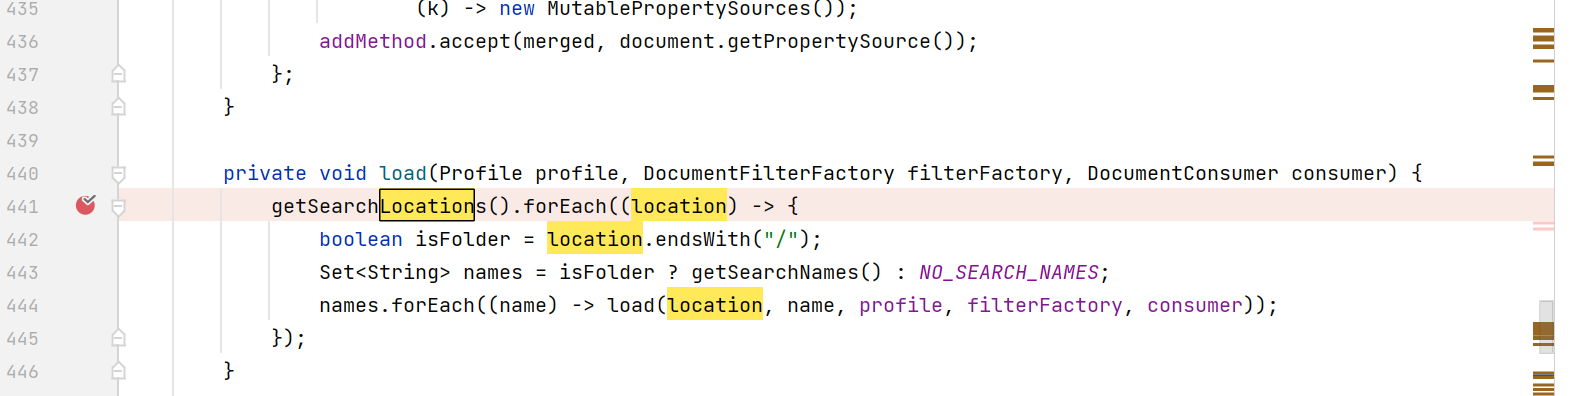The image size is (1590, 396).
Task: Click fold end marker at line 437
Action: click(118, 74)
